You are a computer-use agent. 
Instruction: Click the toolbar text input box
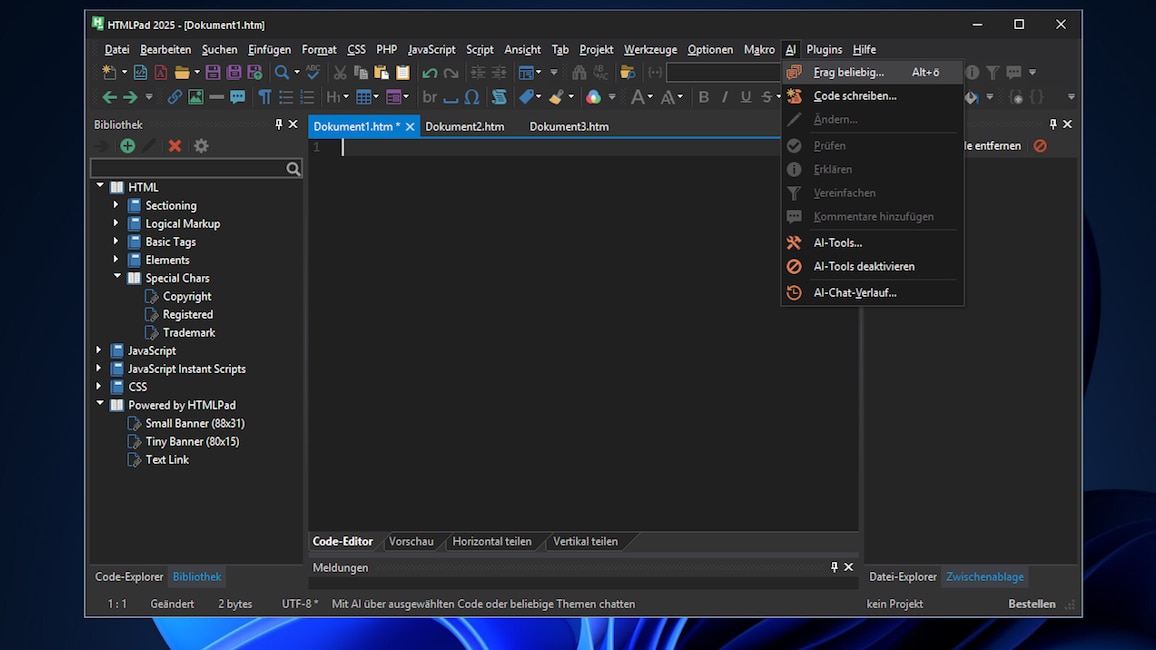[722, 72]
